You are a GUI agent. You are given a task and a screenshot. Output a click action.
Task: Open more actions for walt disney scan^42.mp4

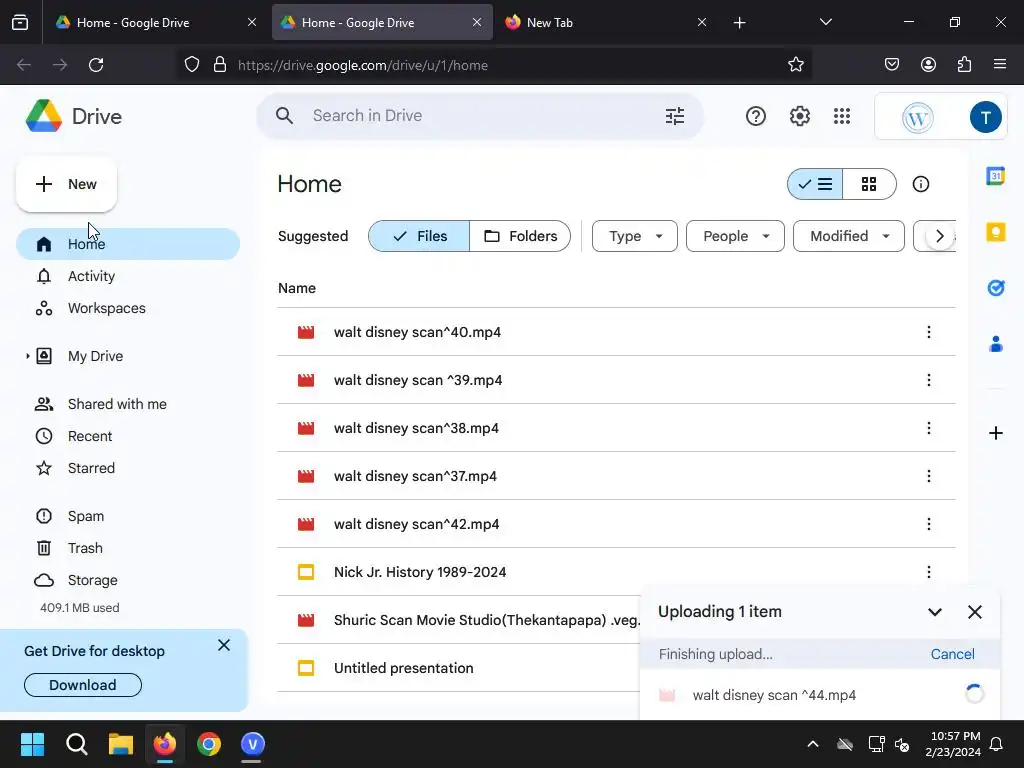tap(929, 524)
